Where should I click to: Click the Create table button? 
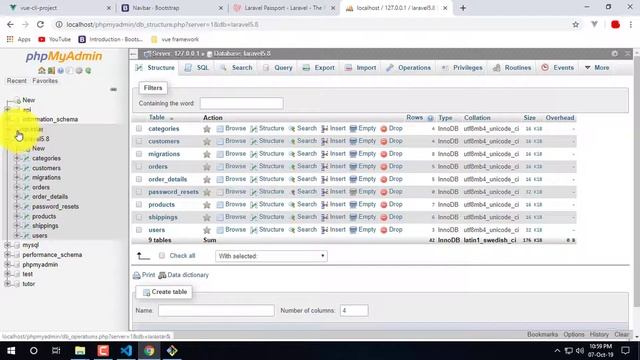coord(164,292)
